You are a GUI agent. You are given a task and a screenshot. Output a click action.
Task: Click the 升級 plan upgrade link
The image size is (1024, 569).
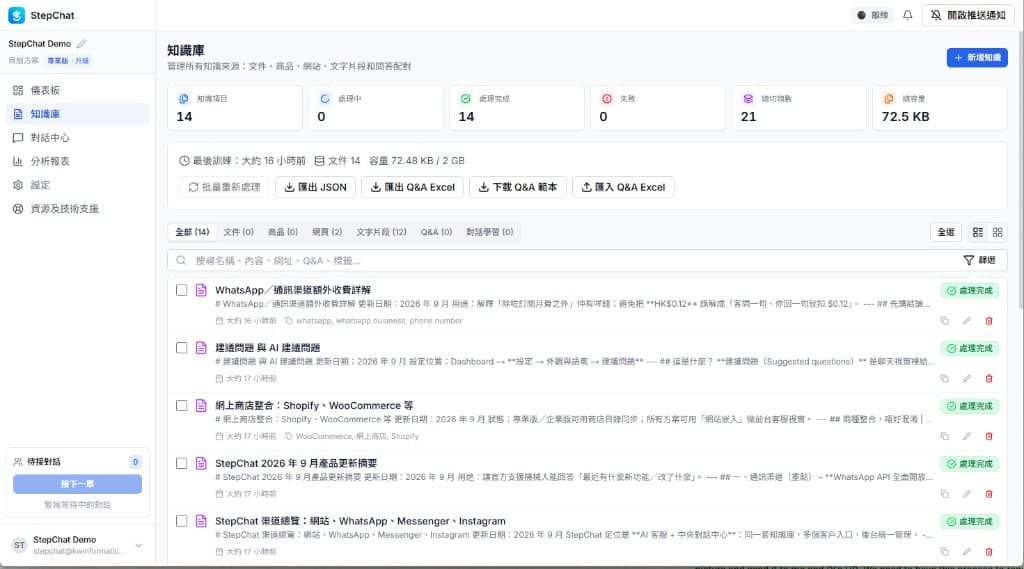point(82,61)
